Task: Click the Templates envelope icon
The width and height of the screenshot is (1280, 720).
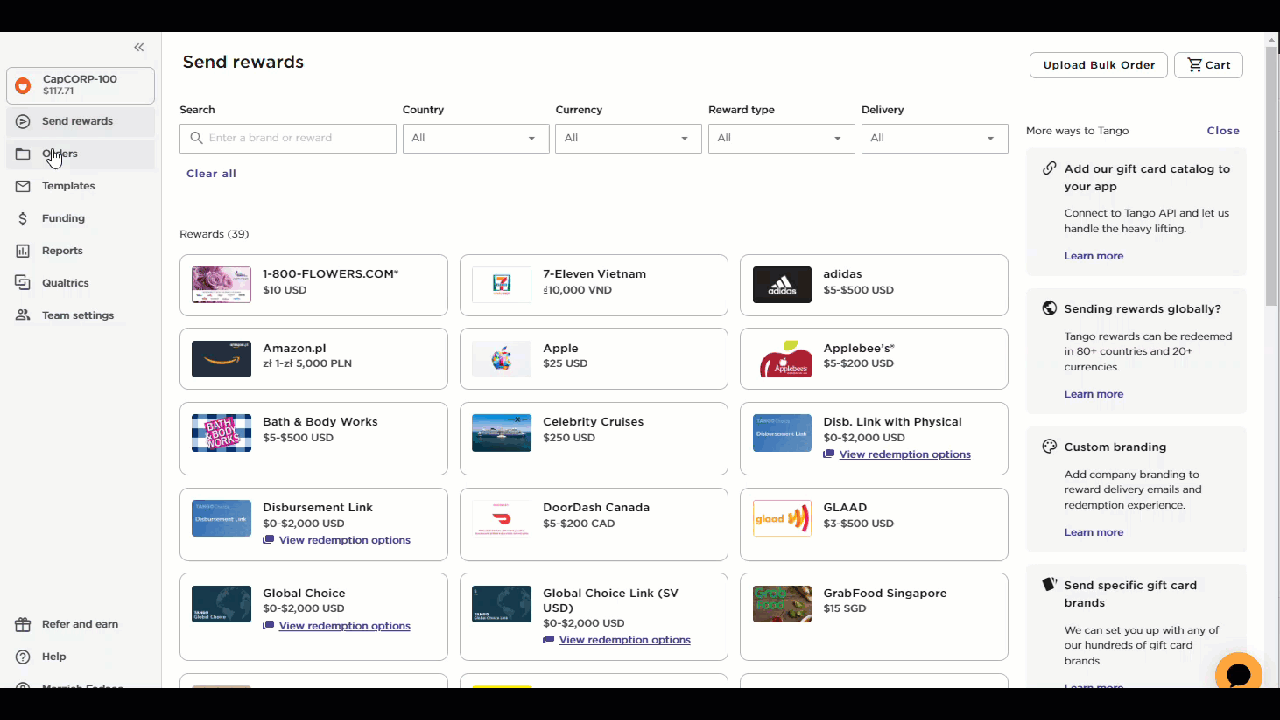Action: [x=23, y=186]
